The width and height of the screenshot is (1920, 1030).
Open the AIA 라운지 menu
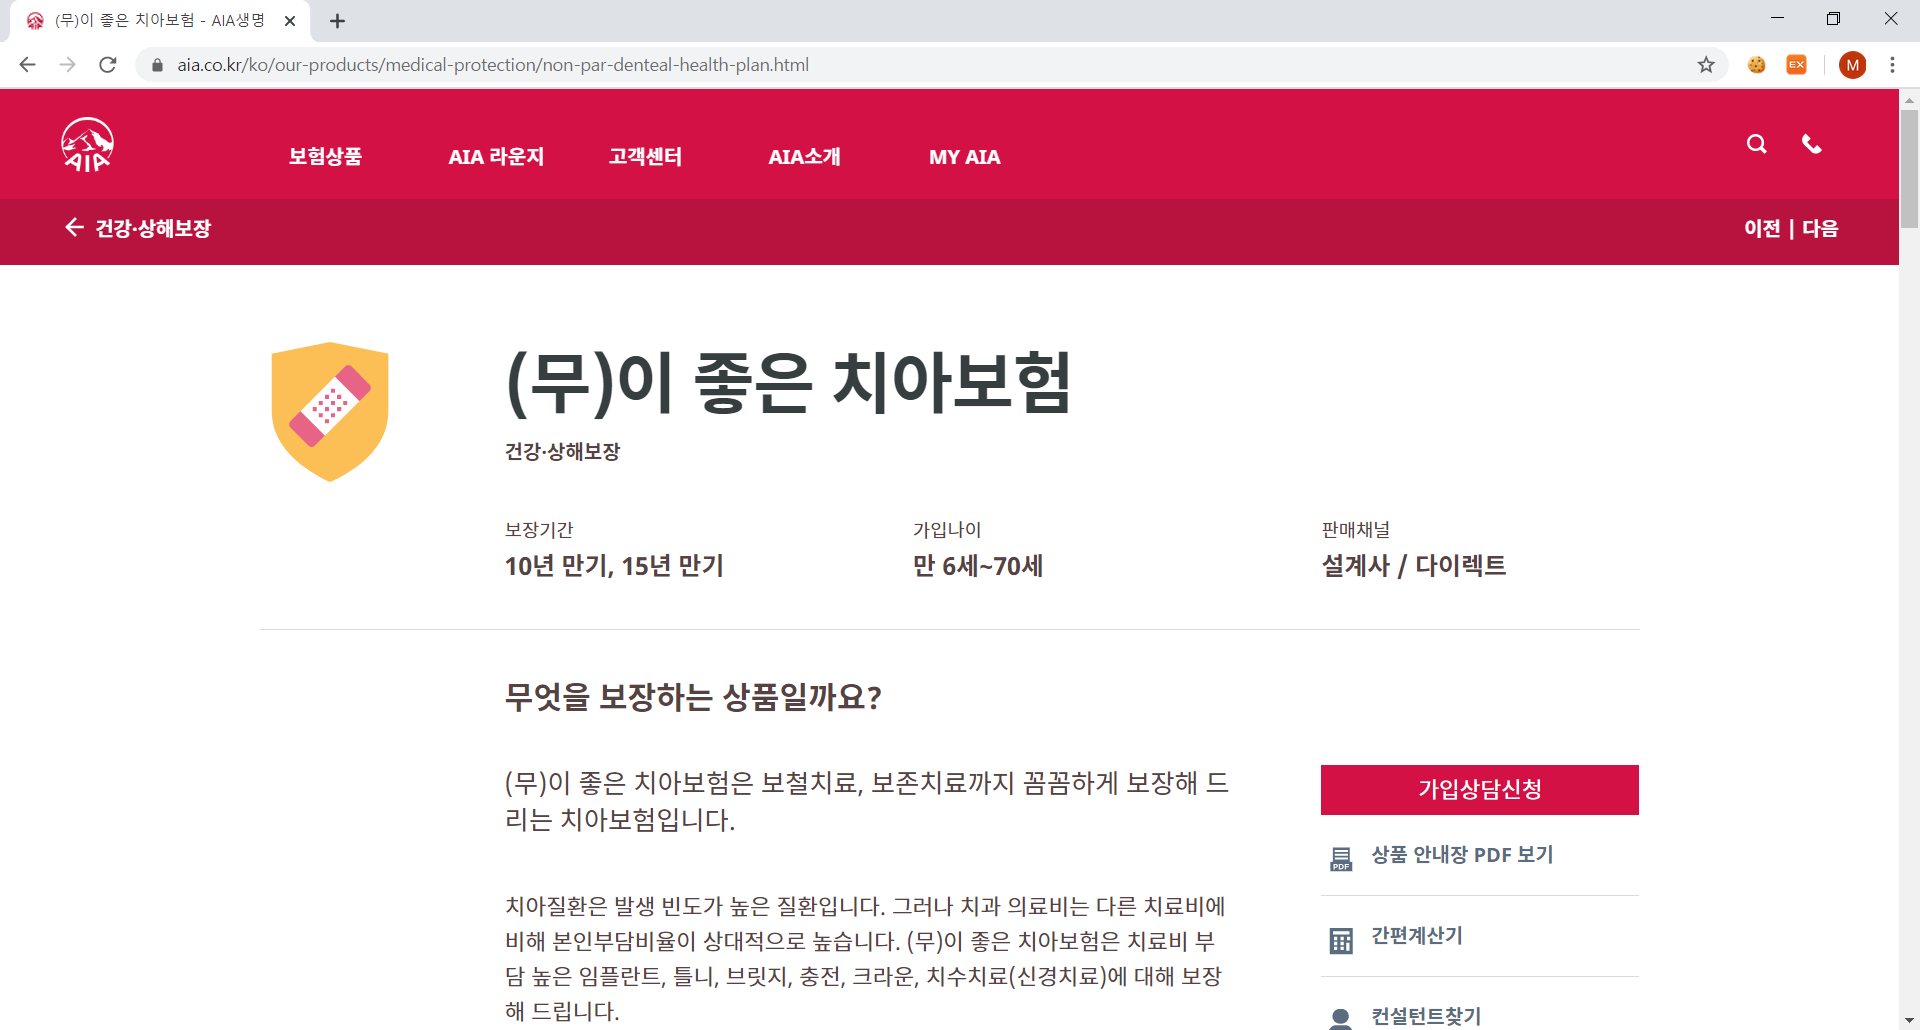(x=496, y=156)
